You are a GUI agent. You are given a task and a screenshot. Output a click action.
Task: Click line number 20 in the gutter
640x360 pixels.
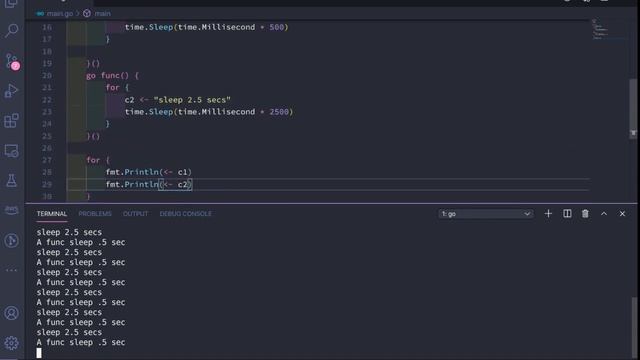47,76
